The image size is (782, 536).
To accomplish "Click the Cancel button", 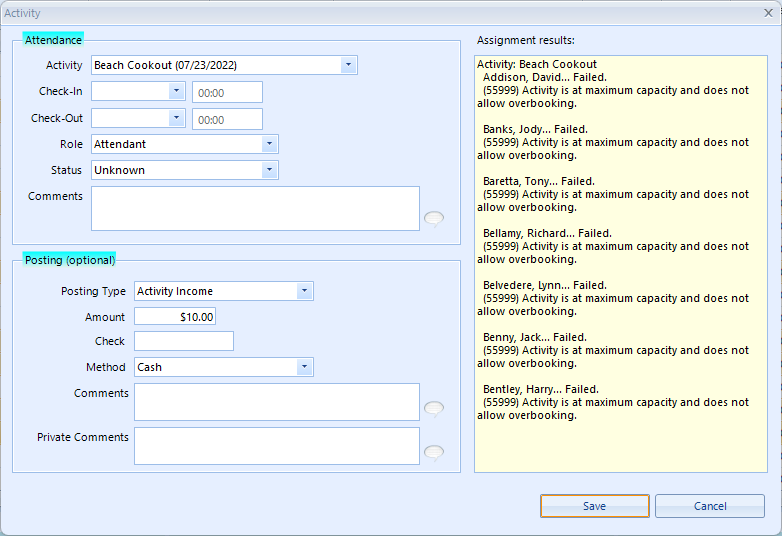I will tap(710, 506).
